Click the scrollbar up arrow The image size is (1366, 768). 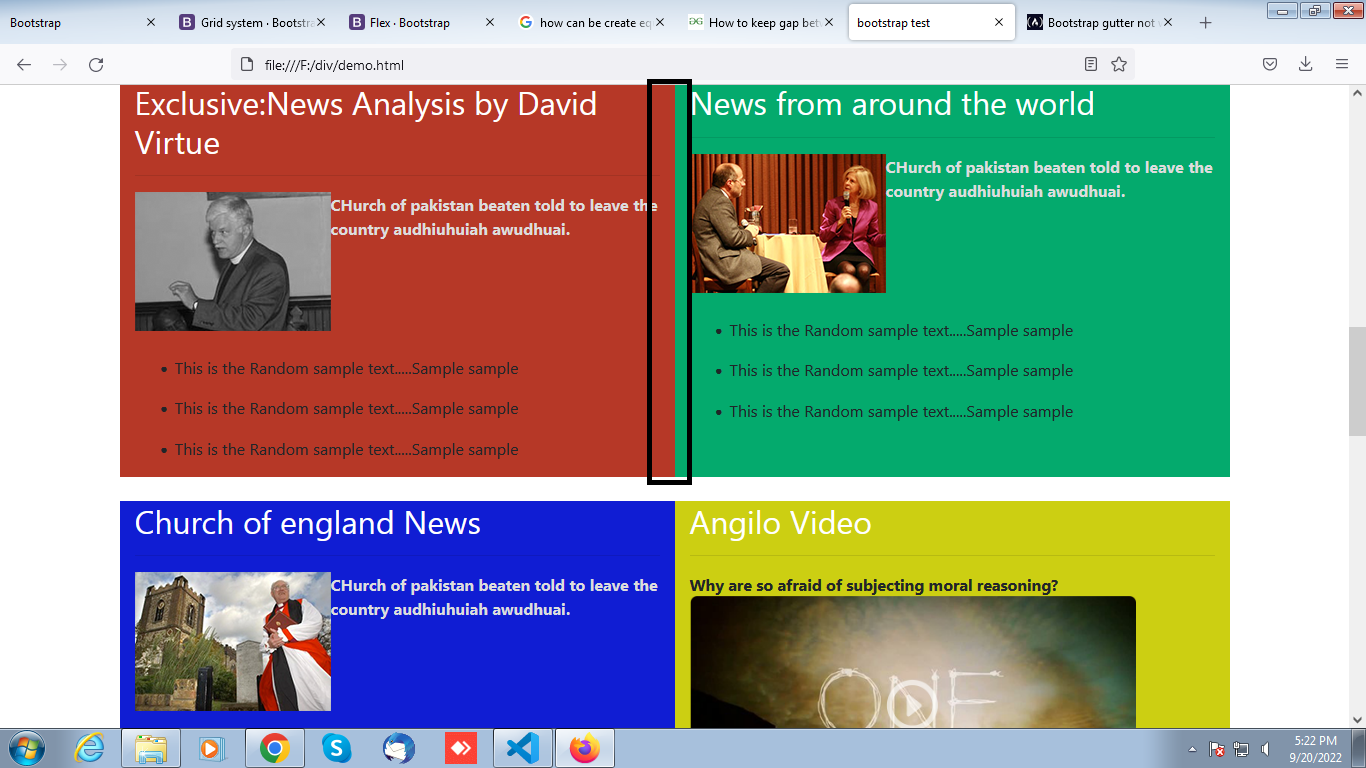click(x=1357, y=93)
